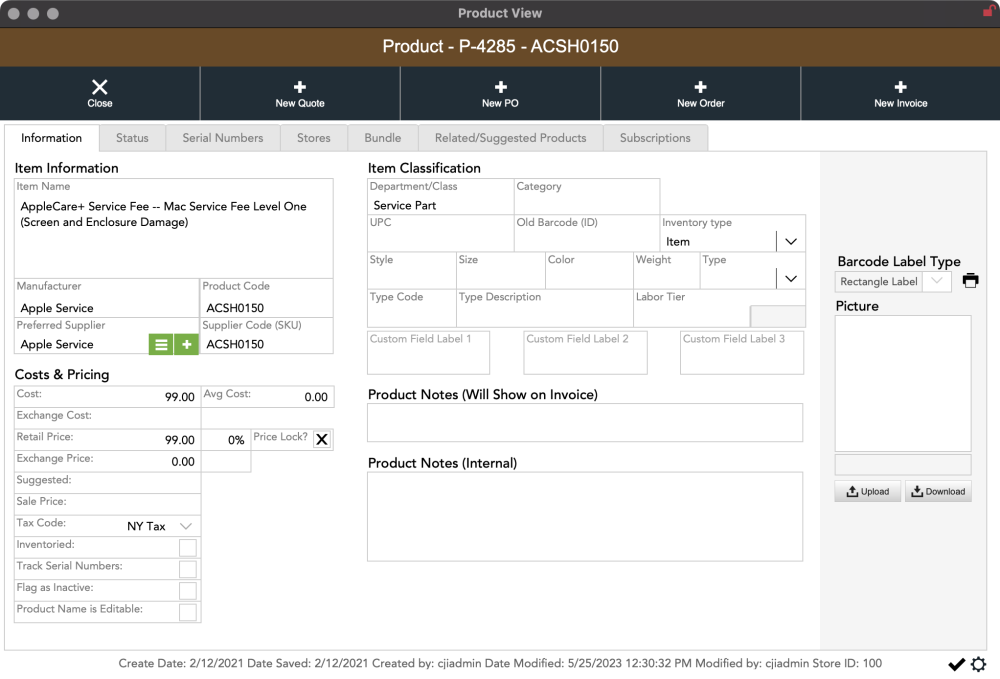Create a New Invoice from toolbar
Screen dimensions: 1000x679
point(900,88)
